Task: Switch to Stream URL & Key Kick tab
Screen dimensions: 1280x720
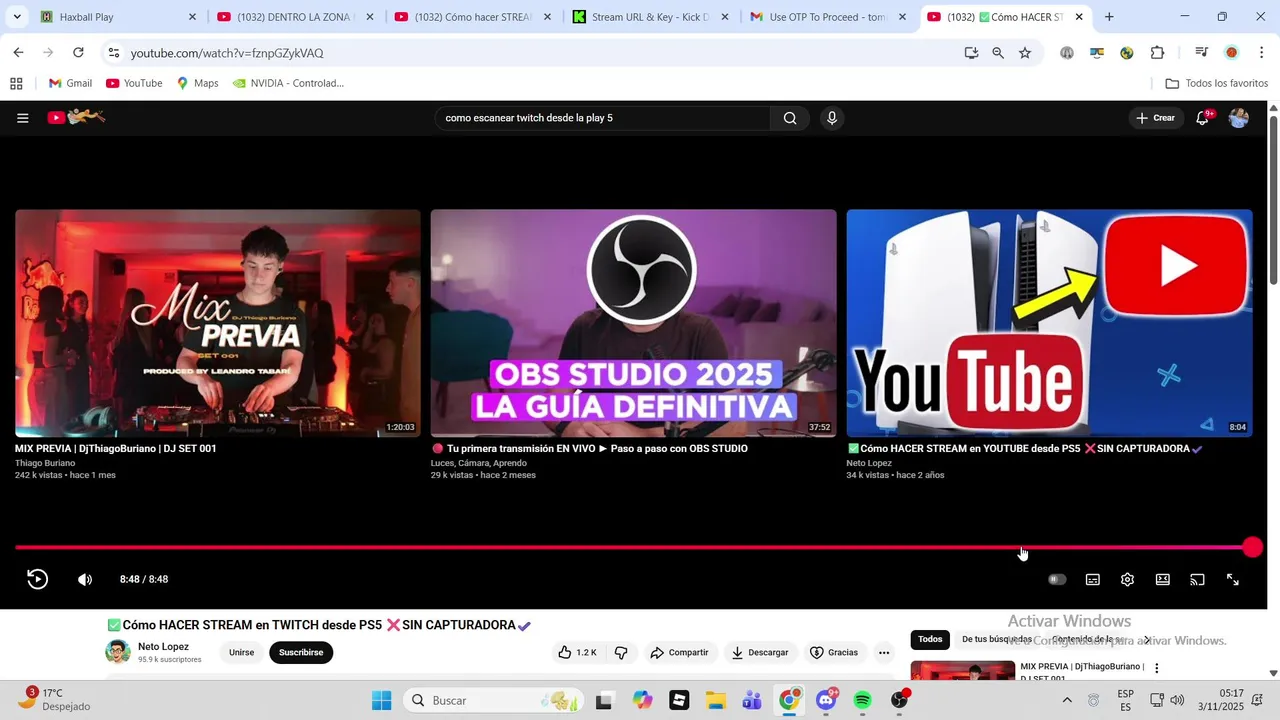Action: (x=651, y=17)
